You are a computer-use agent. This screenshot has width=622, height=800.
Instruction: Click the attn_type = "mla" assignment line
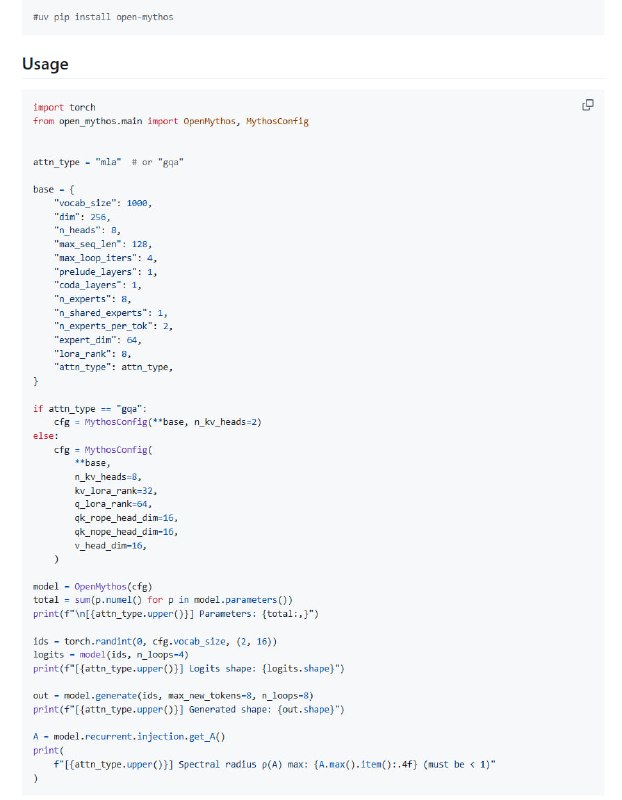(x=108, y=161)
